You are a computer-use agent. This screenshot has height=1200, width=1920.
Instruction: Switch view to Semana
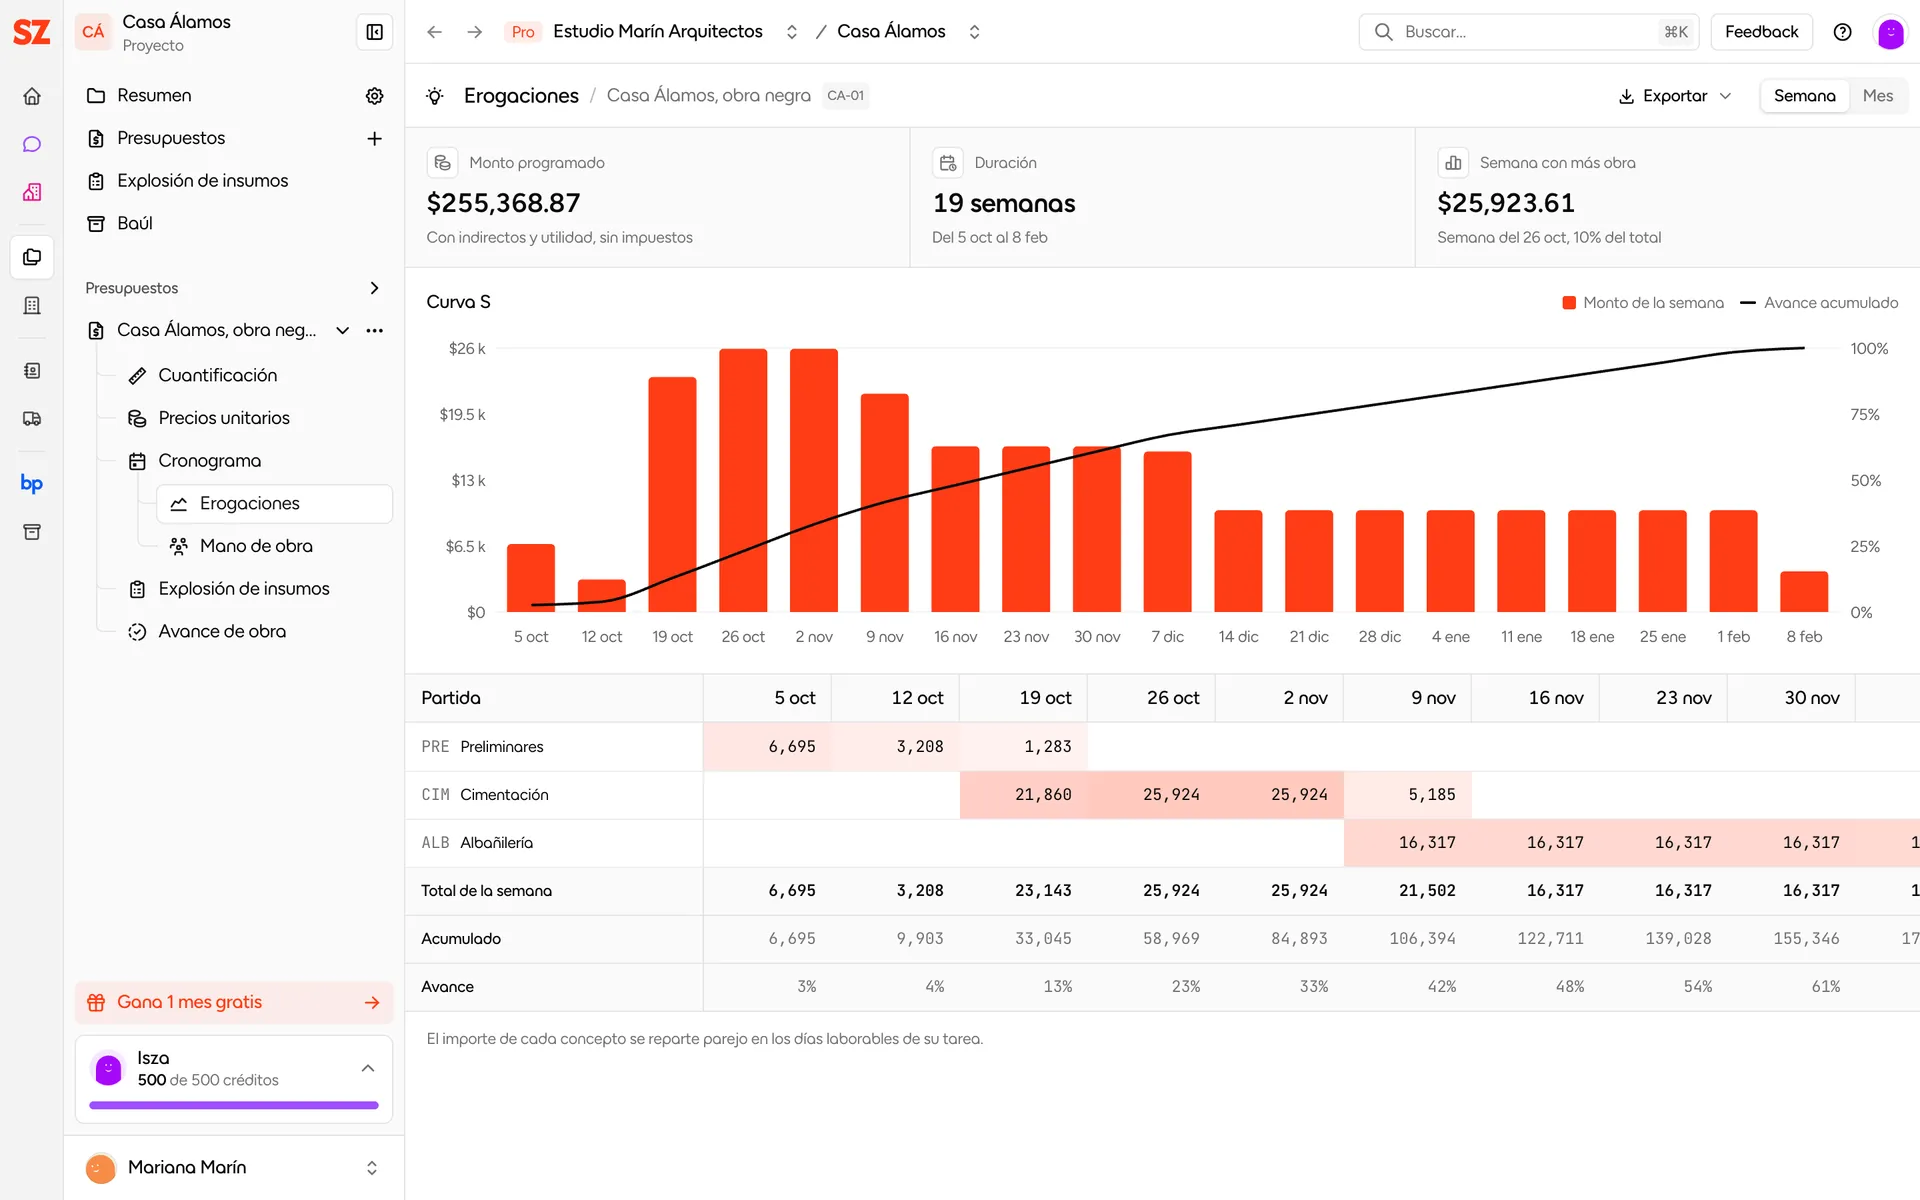tap(1804, 96)
